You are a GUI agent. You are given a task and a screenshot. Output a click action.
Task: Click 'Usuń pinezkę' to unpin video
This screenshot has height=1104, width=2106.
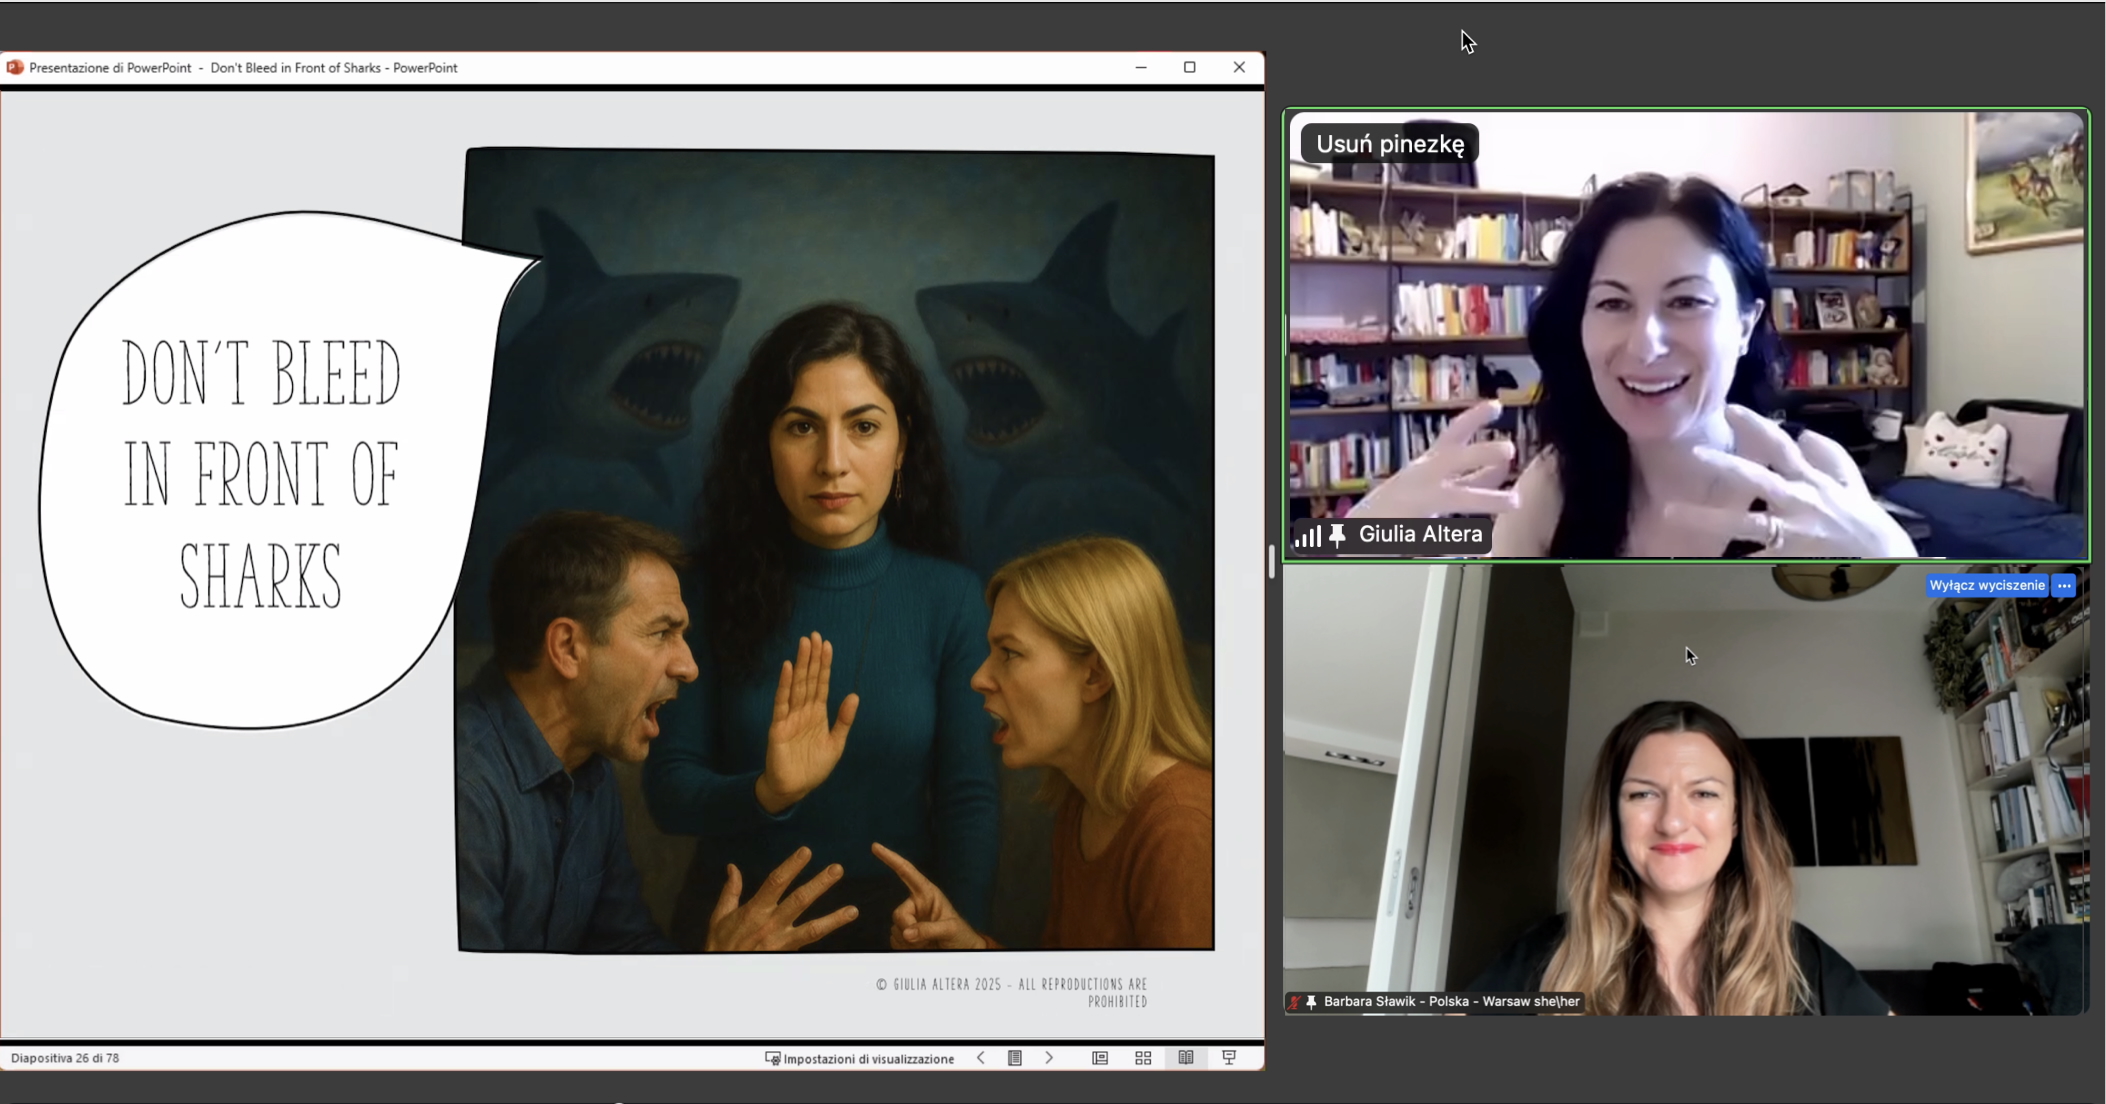coord(1390,144)
